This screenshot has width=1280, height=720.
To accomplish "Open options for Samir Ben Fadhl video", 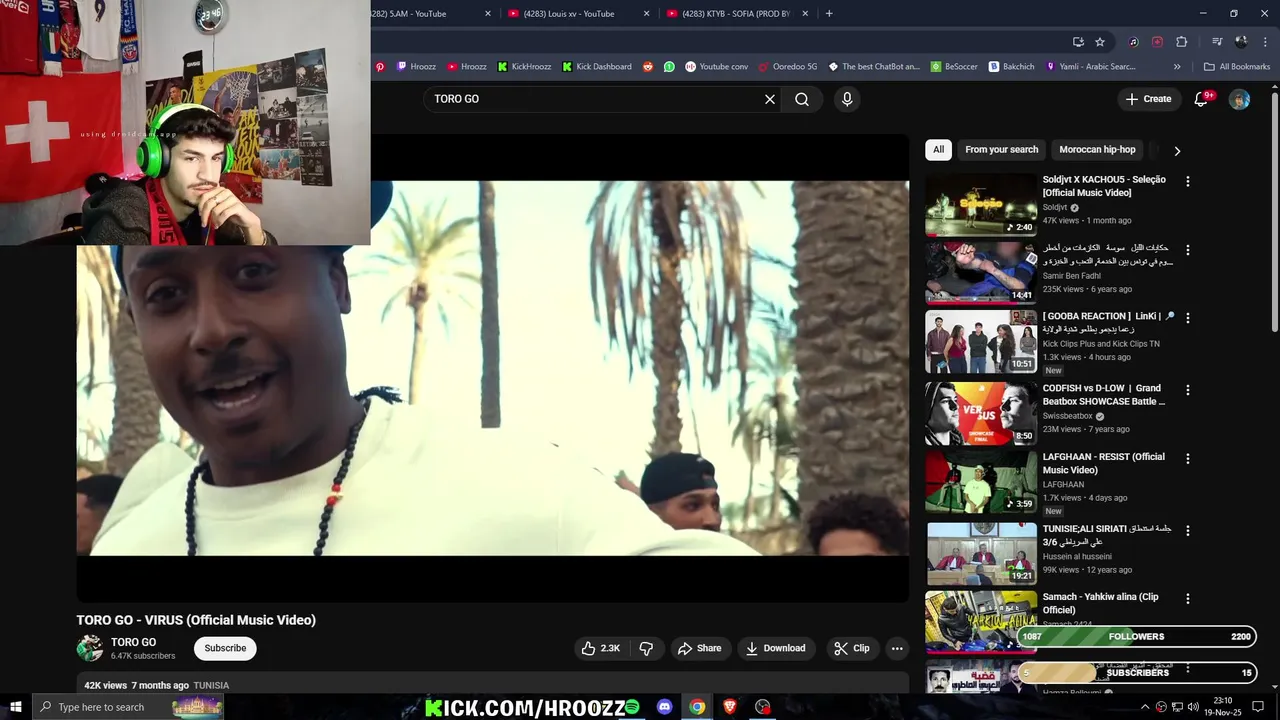I will coord(1188,250).
